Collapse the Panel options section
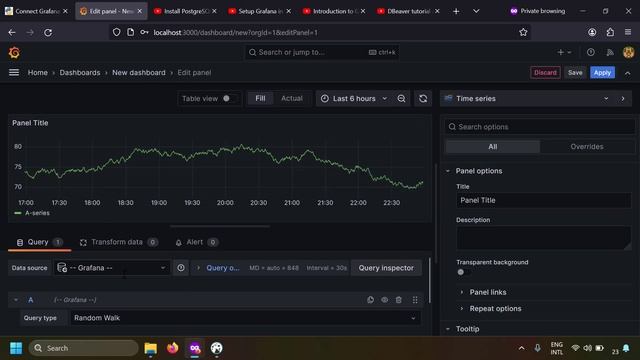Screen dimensions: 640x360 click(478, 171)
